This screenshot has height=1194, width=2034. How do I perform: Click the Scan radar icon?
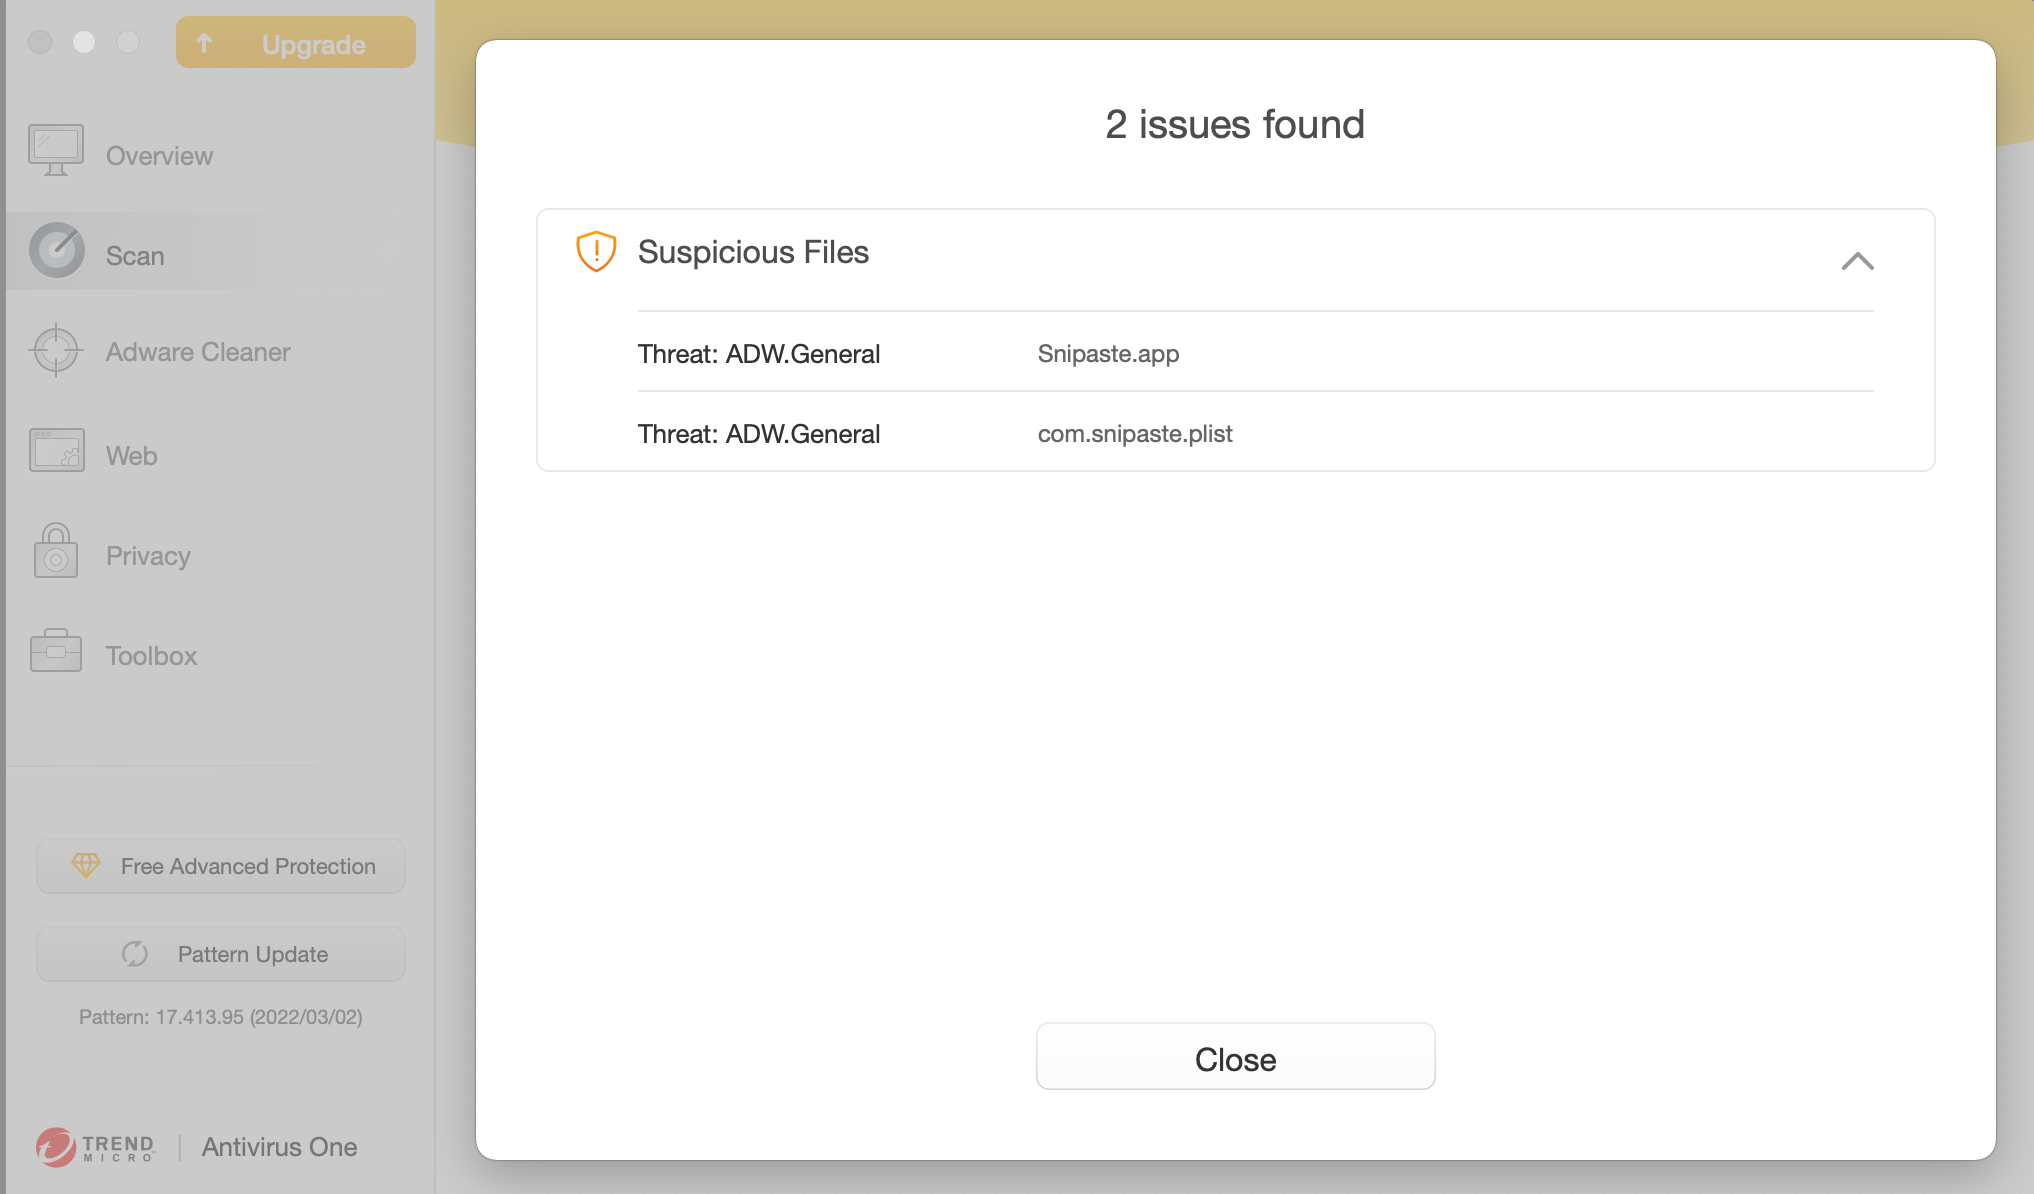pyautogui.click(x=57, y=250)
